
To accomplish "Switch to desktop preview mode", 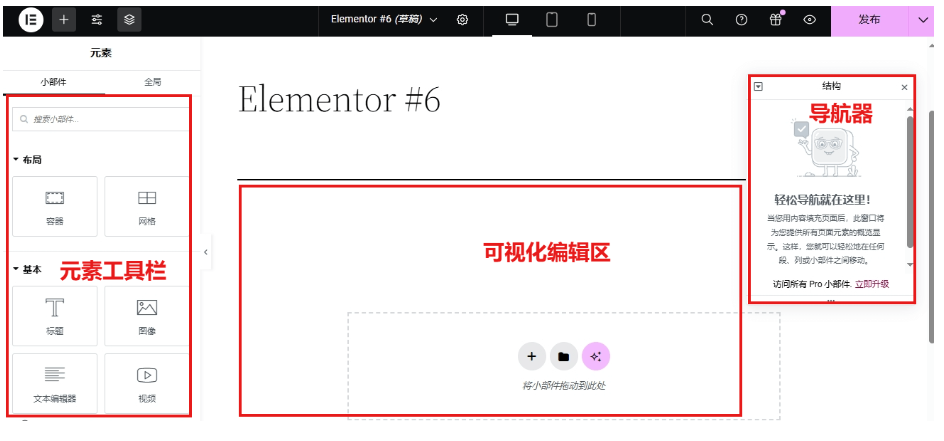I will (512, 20).
